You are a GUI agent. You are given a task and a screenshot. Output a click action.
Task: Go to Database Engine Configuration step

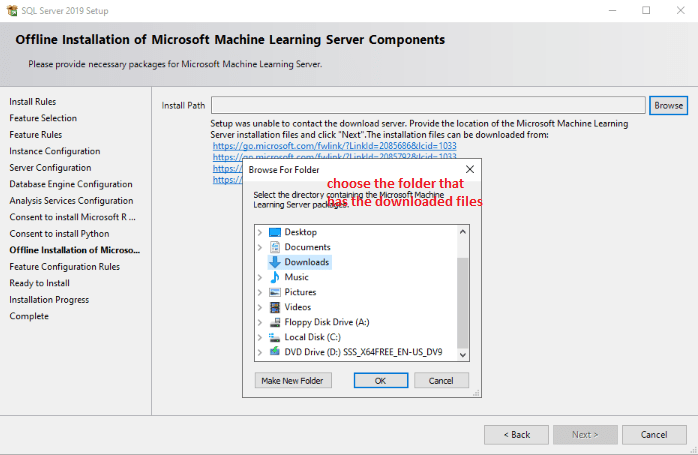(x=71, y=184)
